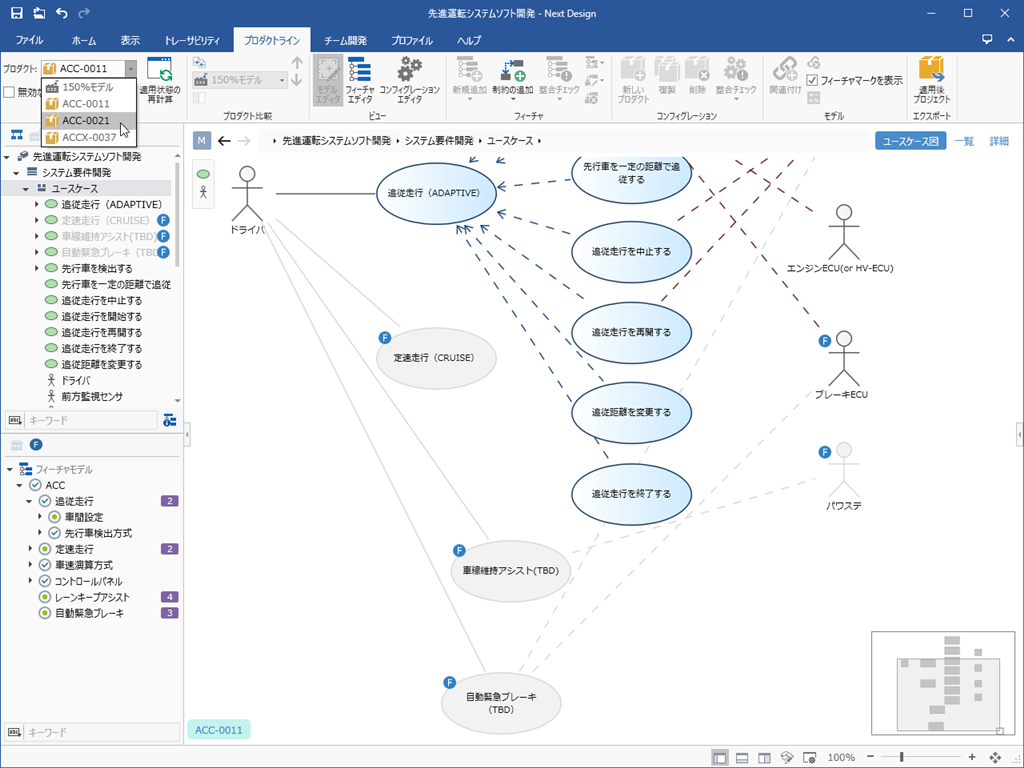Open the チーム開発 ribbon tab

345,41
